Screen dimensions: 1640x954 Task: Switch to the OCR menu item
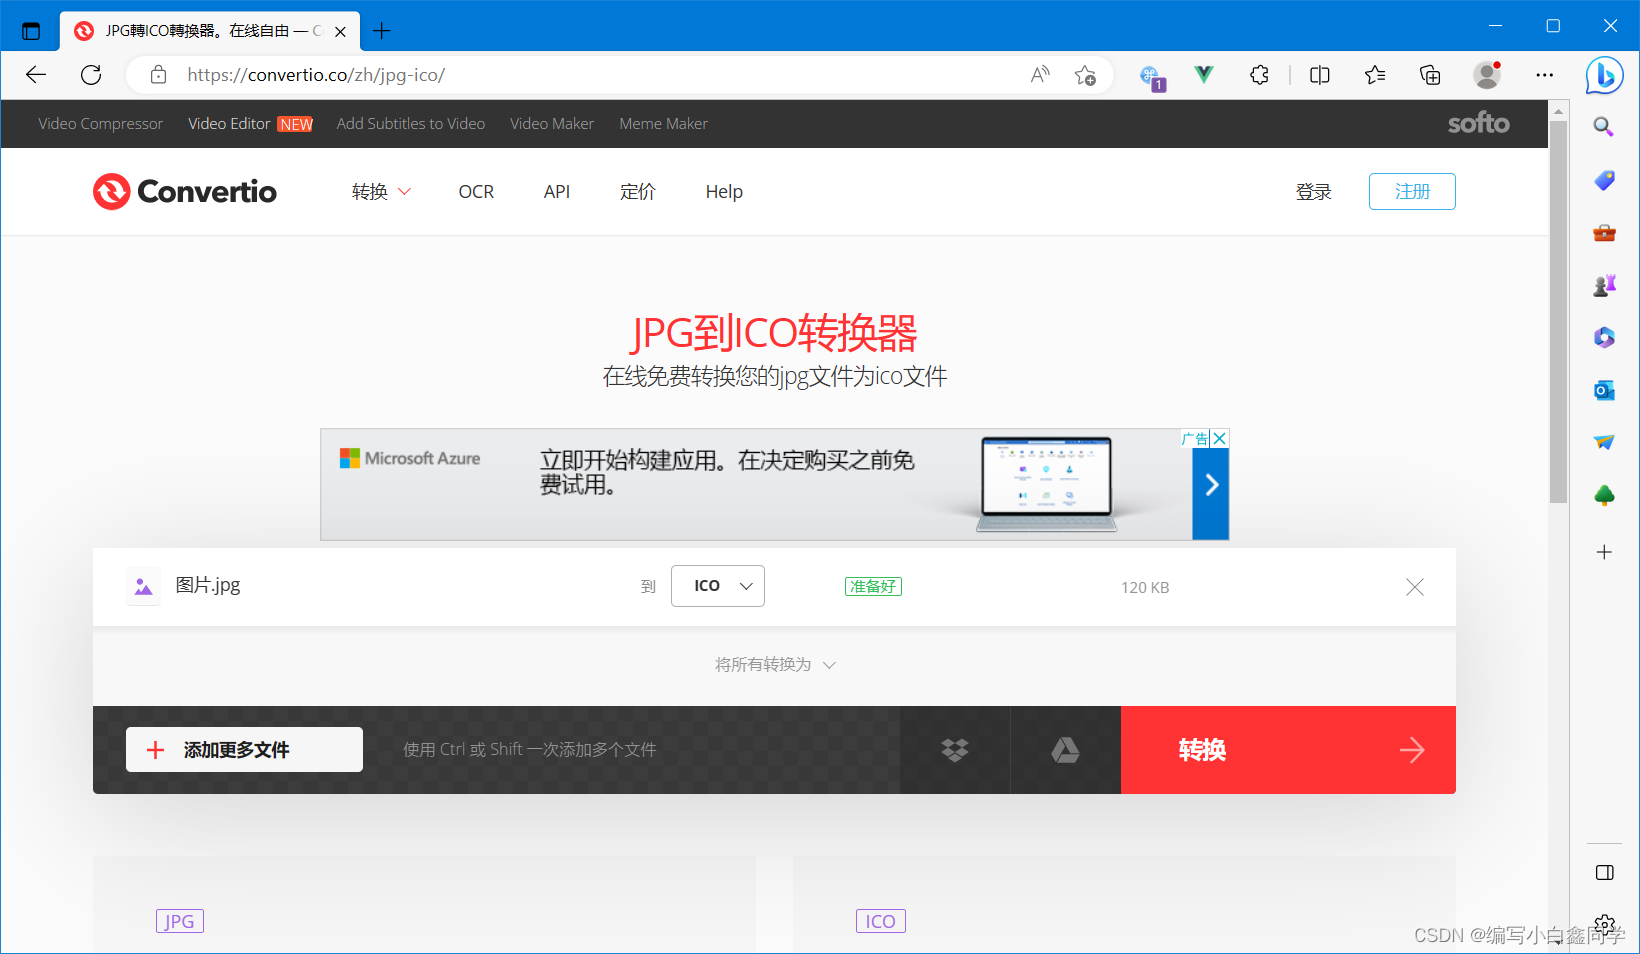[476, 191]
